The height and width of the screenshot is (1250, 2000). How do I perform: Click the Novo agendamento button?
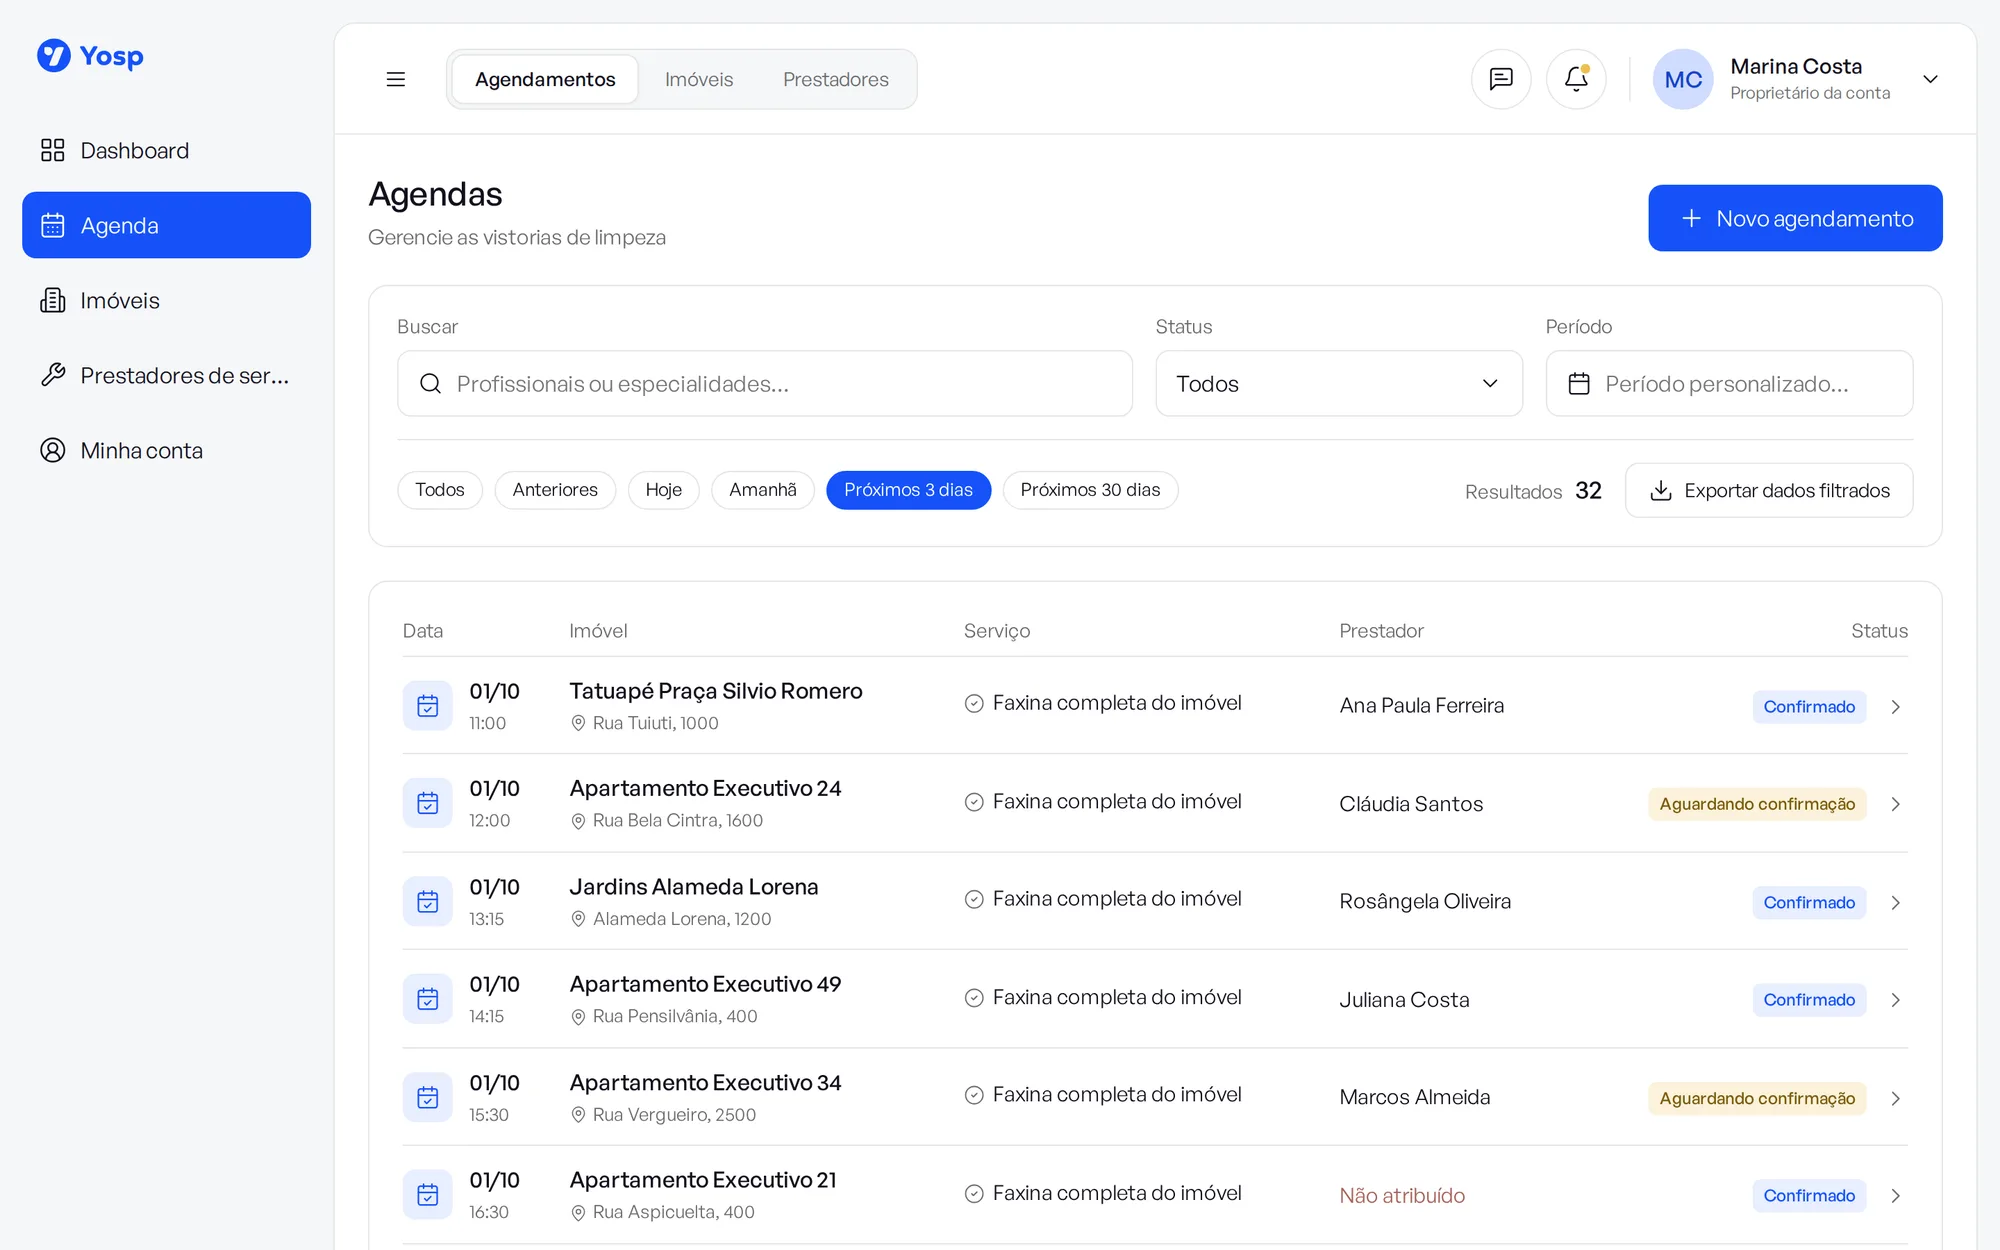tap(1795, 218)
